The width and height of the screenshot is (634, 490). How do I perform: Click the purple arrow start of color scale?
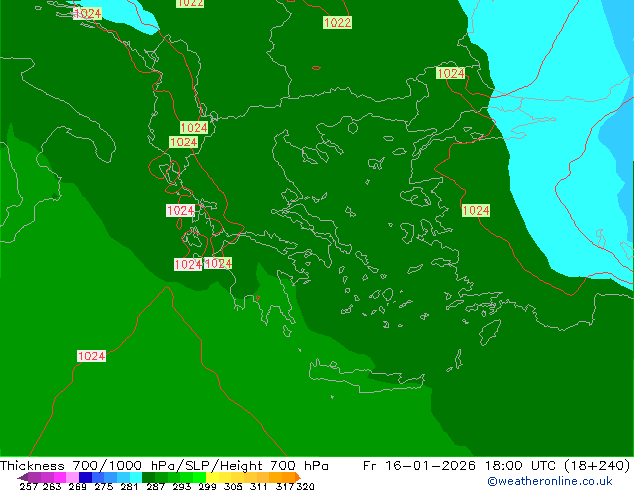click(x=23, y=477)
